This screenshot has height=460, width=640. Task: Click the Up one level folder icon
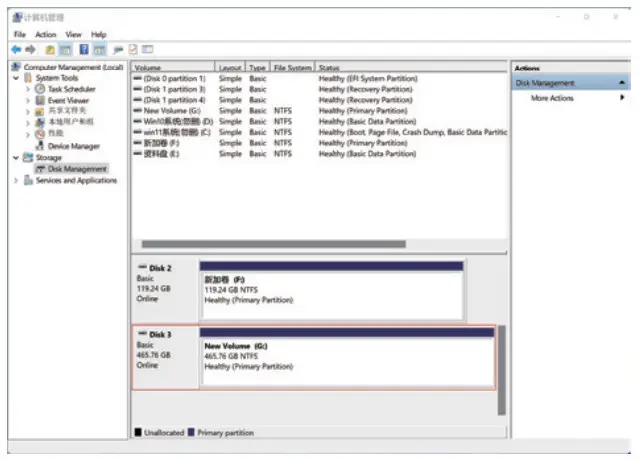(x=50, y=50)
